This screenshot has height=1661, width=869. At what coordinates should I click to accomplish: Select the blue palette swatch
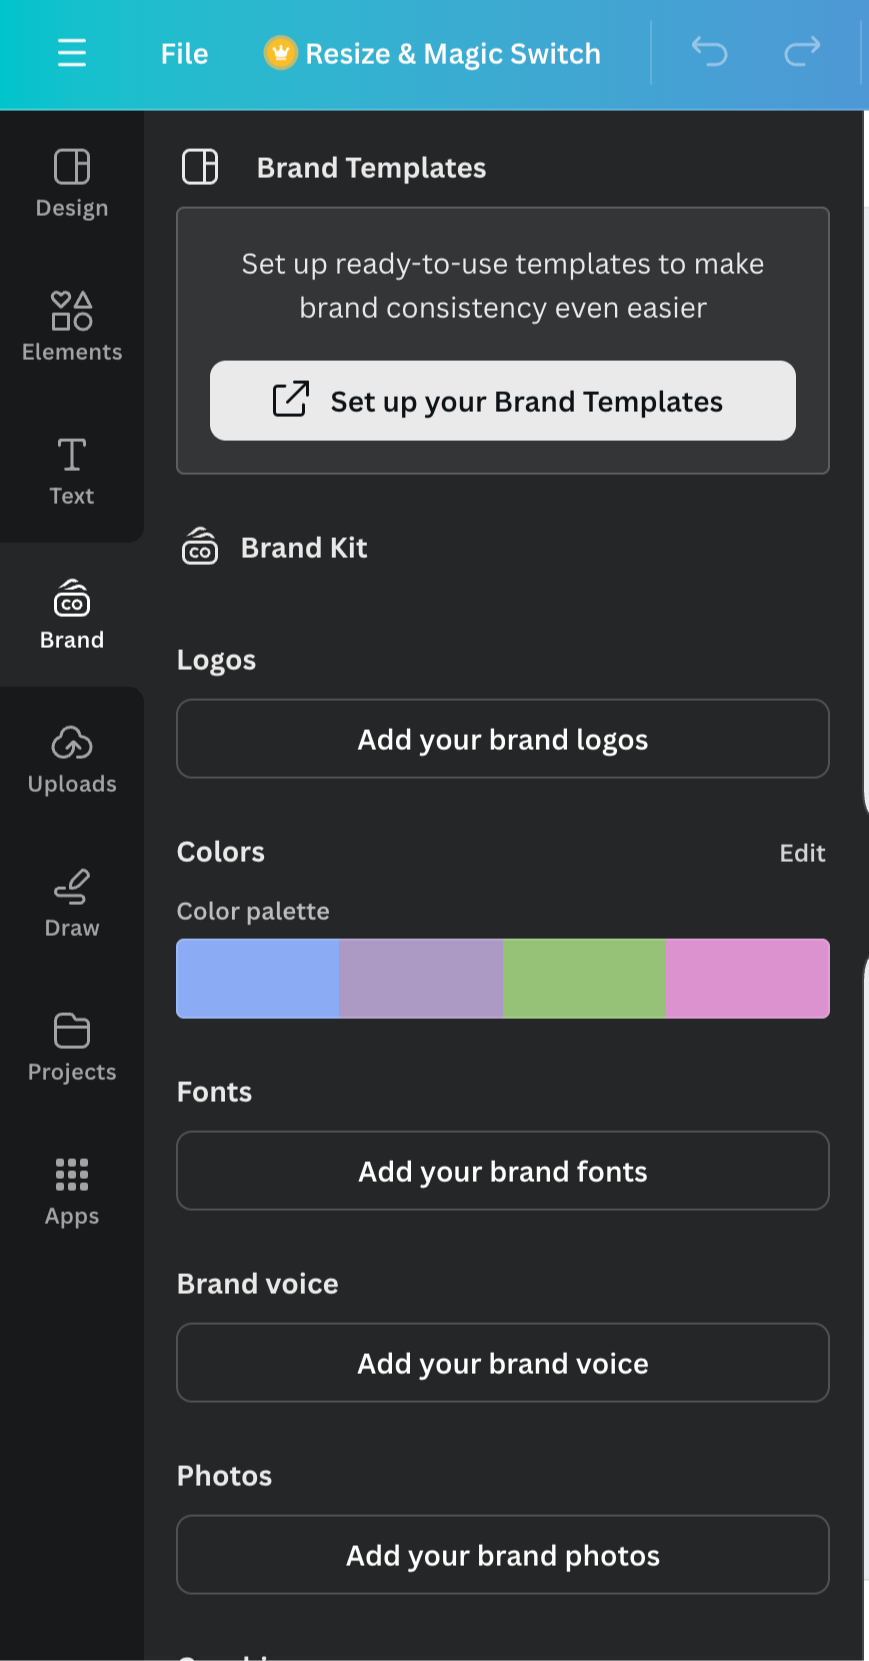pyautogui.click(x=258, y=979)
